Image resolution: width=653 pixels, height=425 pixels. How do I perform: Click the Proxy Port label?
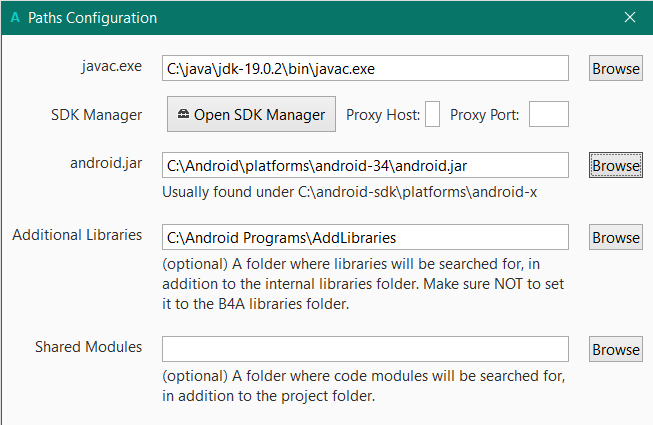pyautogui.click(x=485, y=114)
